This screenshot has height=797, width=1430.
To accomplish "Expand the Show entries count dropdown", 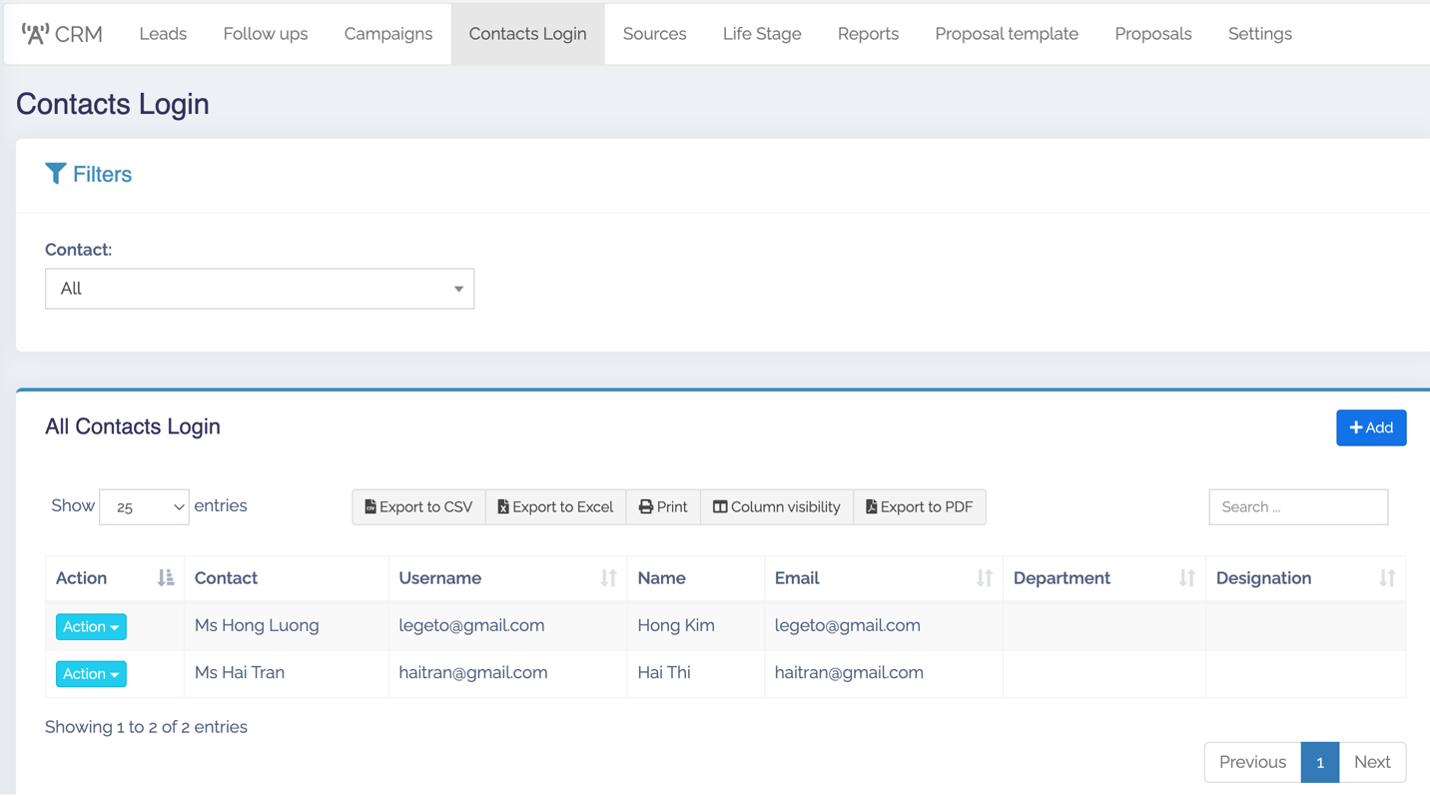I will point(144,507).
